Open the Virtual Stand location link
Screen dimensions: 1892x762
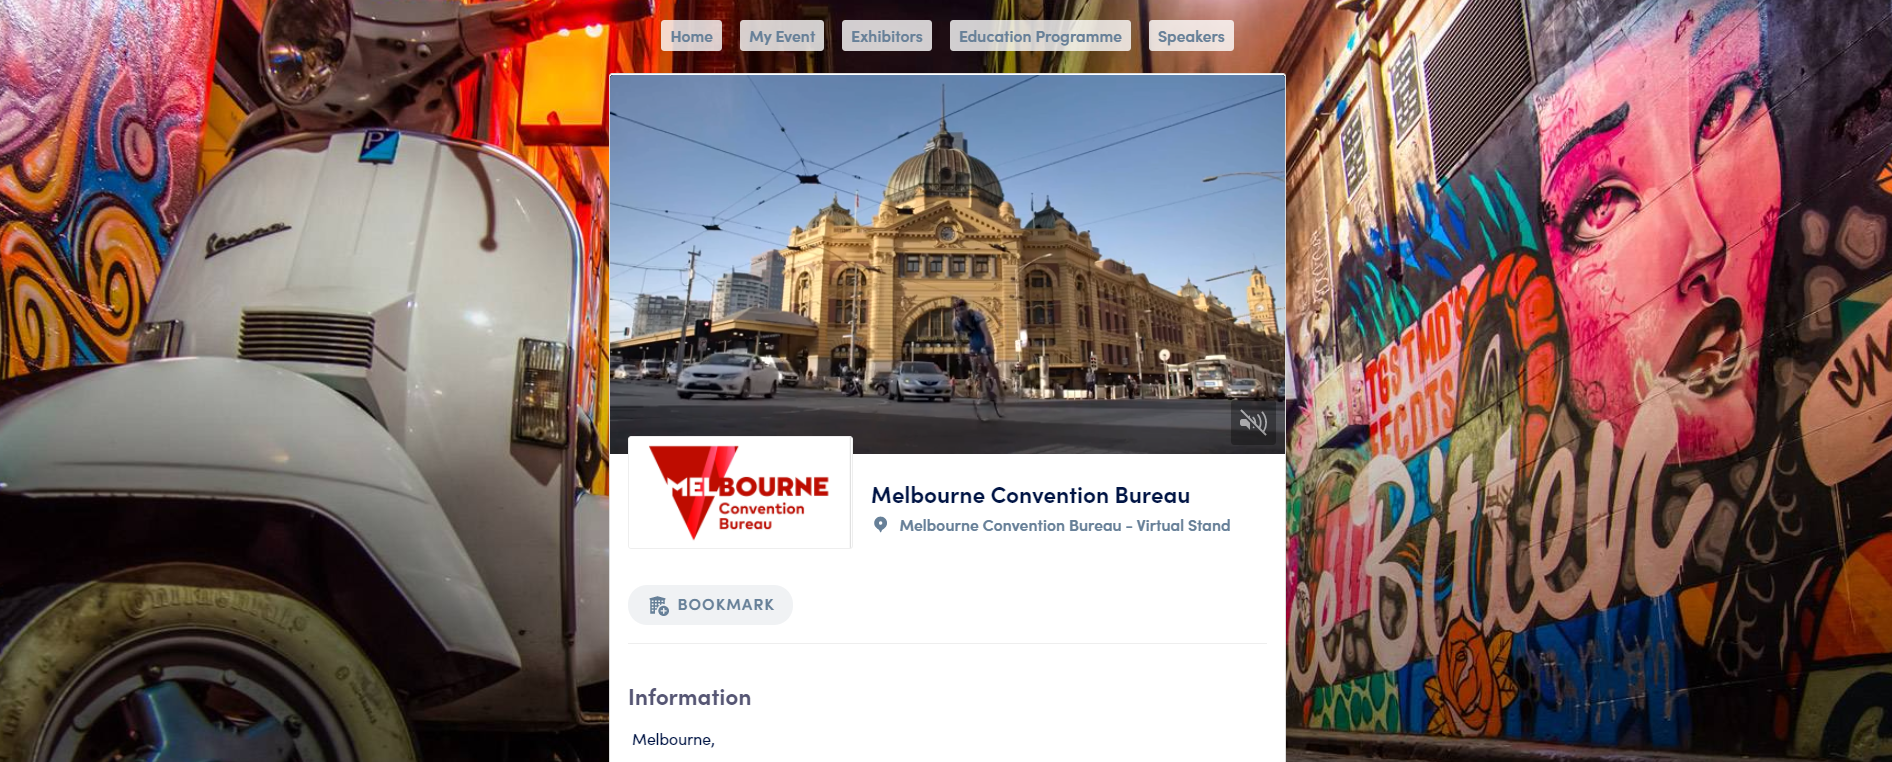pyautogui.click(x=1065, y=525)
